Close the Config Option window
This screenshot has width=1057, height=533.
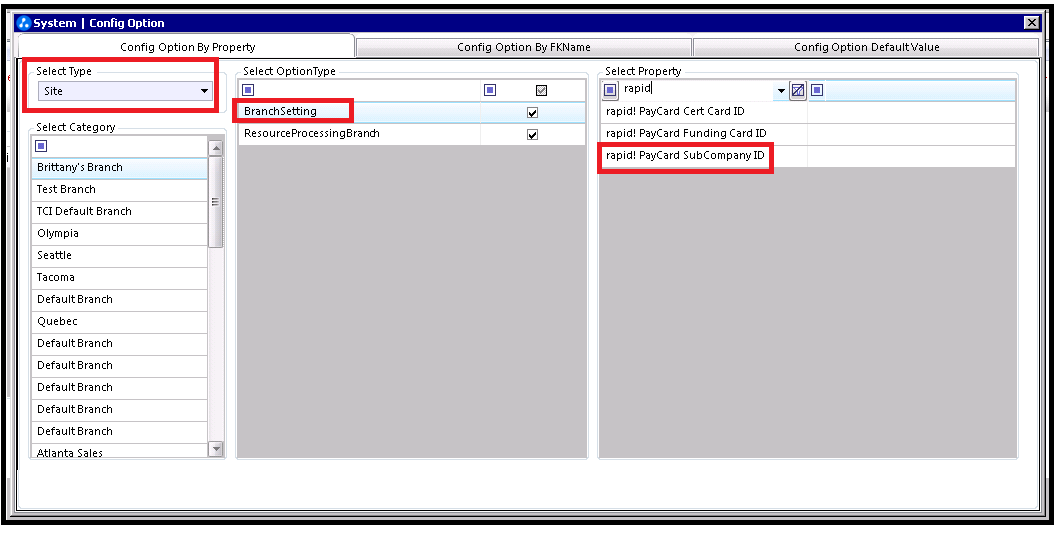point(1031,23)
